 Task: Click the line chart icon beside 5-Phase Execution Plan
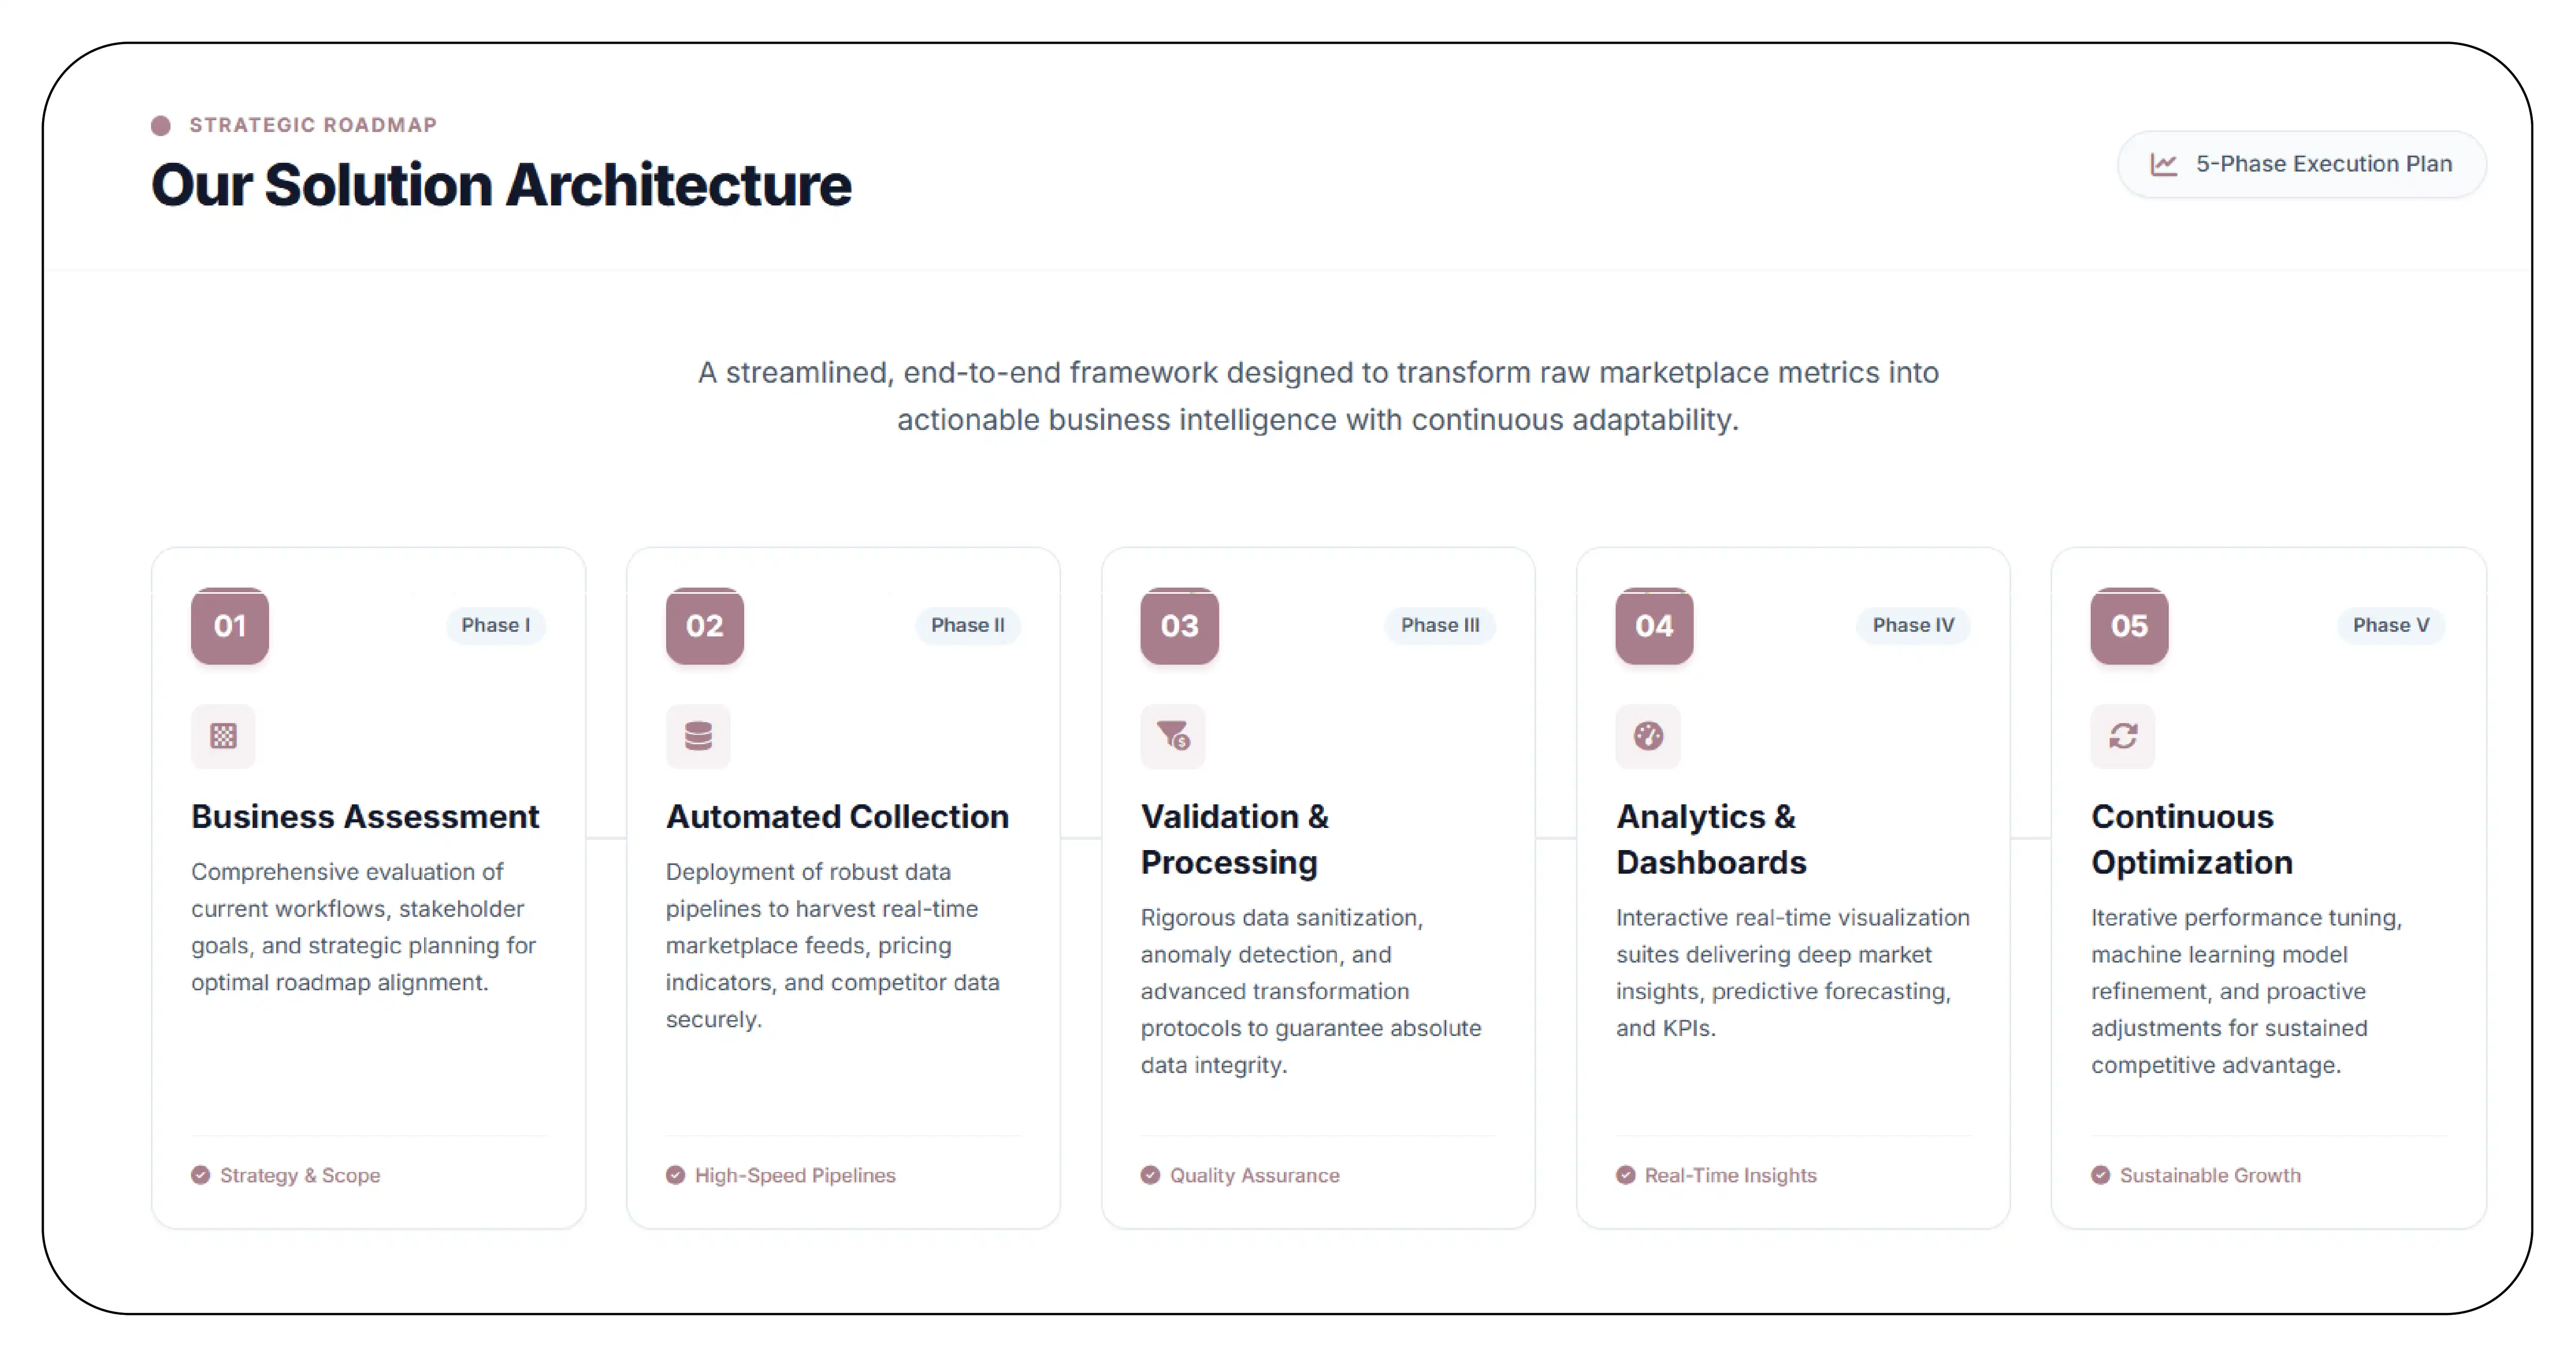tap(2164, 165)
